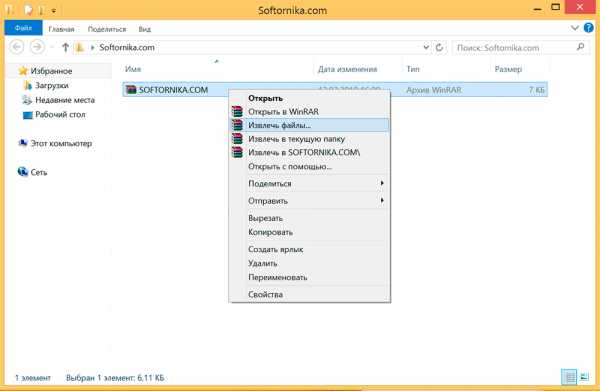Viewport: 600px width, 391px height.
Task: Click the Сеть network icon
Action: coord(23,172)
